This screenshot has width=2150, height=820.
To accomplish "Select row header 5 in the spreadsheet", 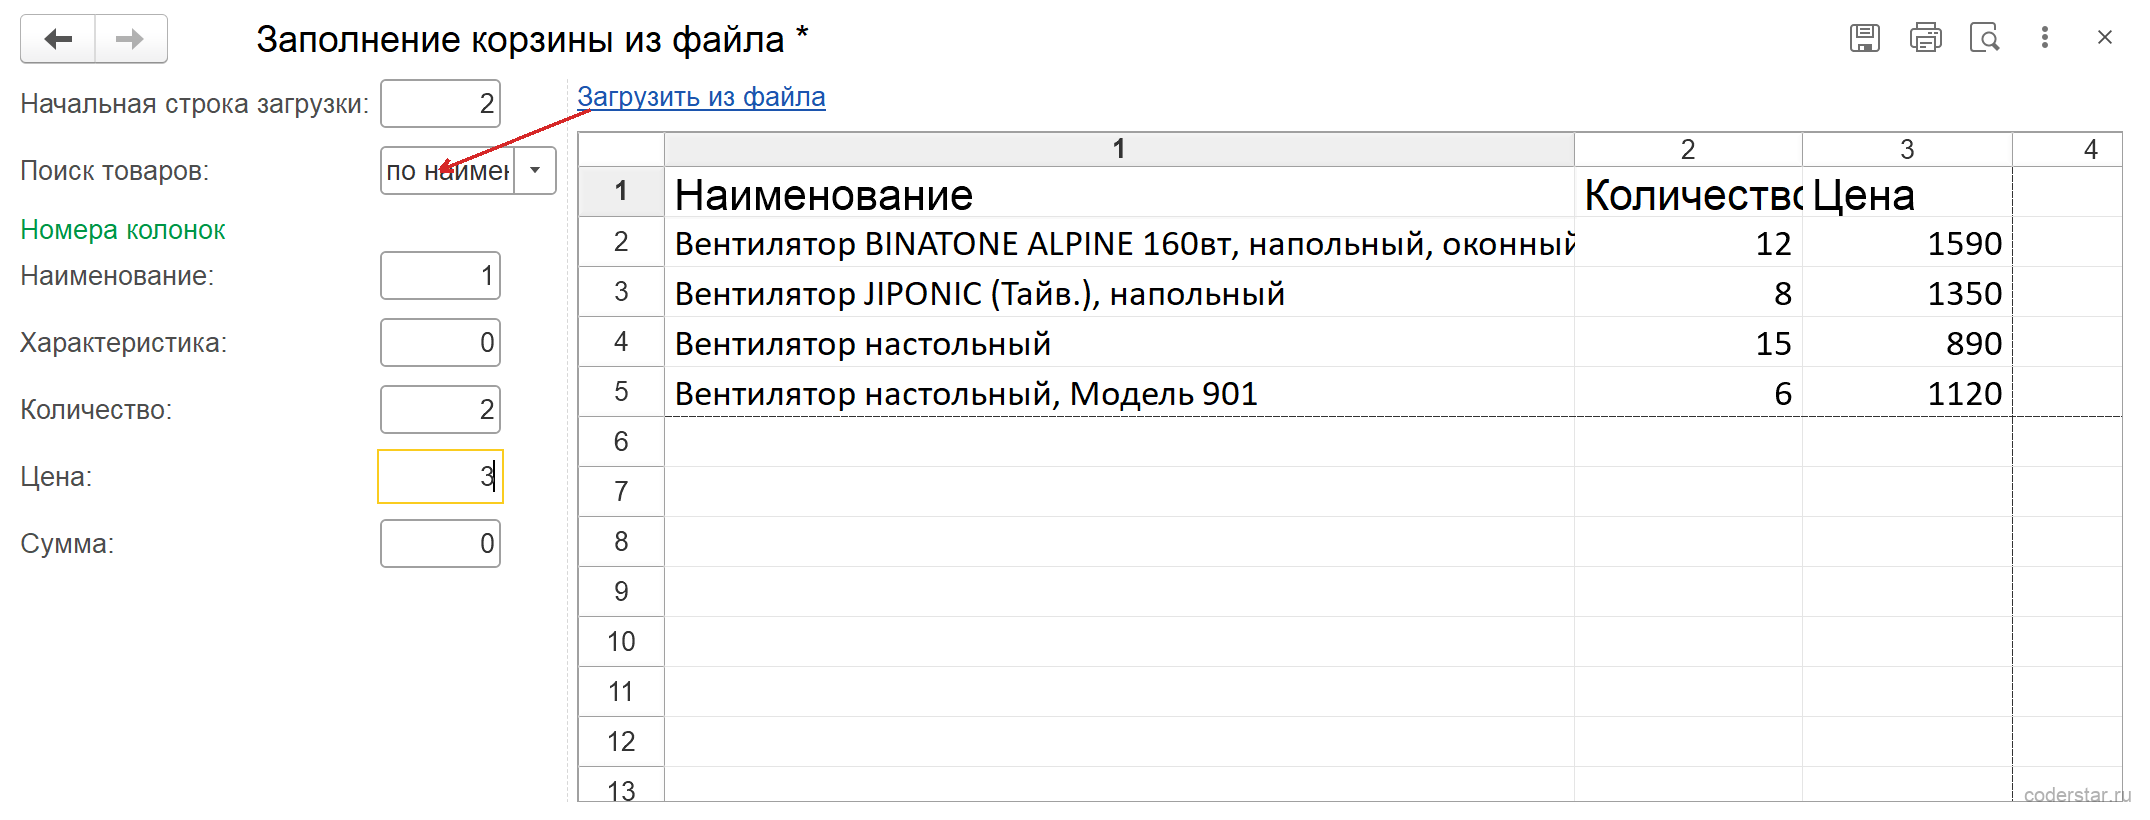I will (x=621, y=391).
